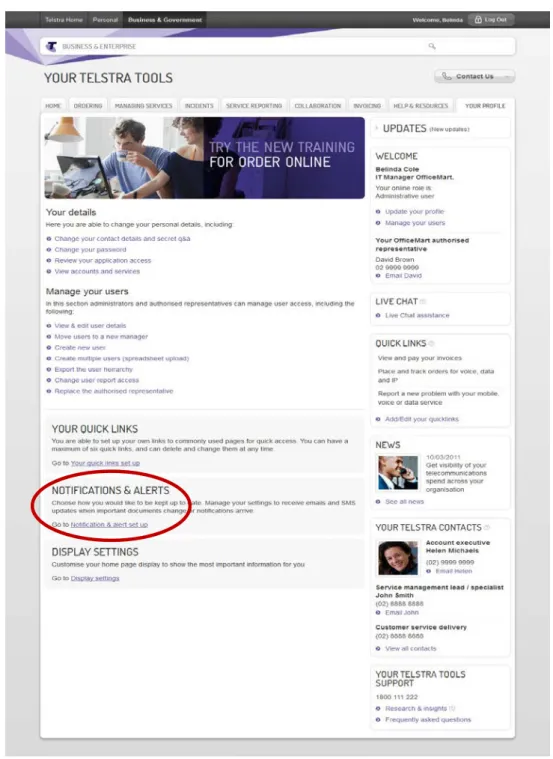Open Place and track orders quick link
This screenshot has height=759, width=553.
click(x=436, y=376)
